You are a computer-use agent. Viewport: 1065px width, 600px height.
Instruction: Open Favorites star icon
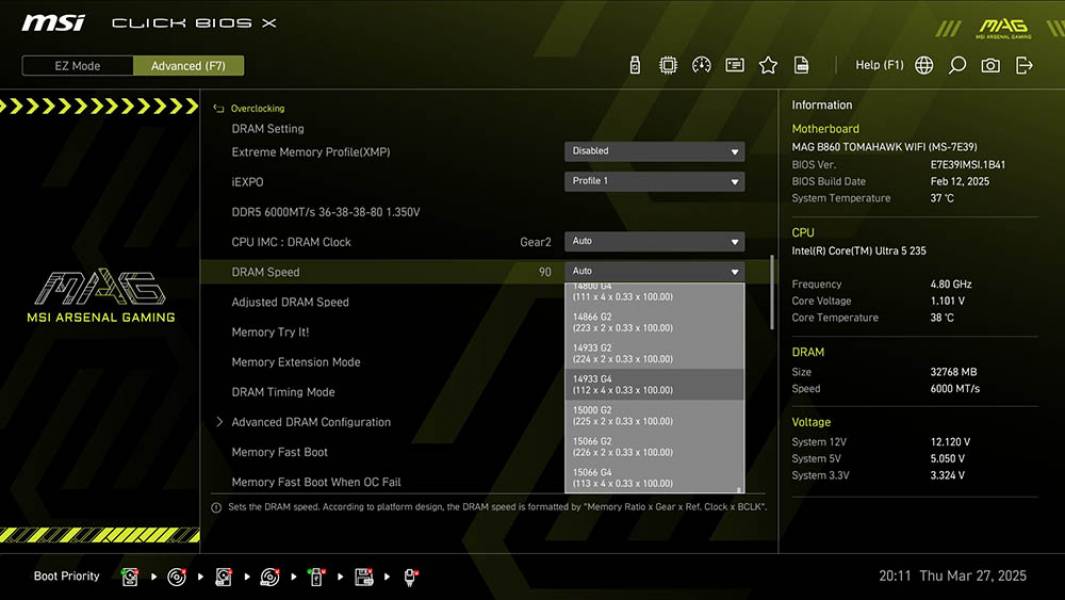click(768, 65)
